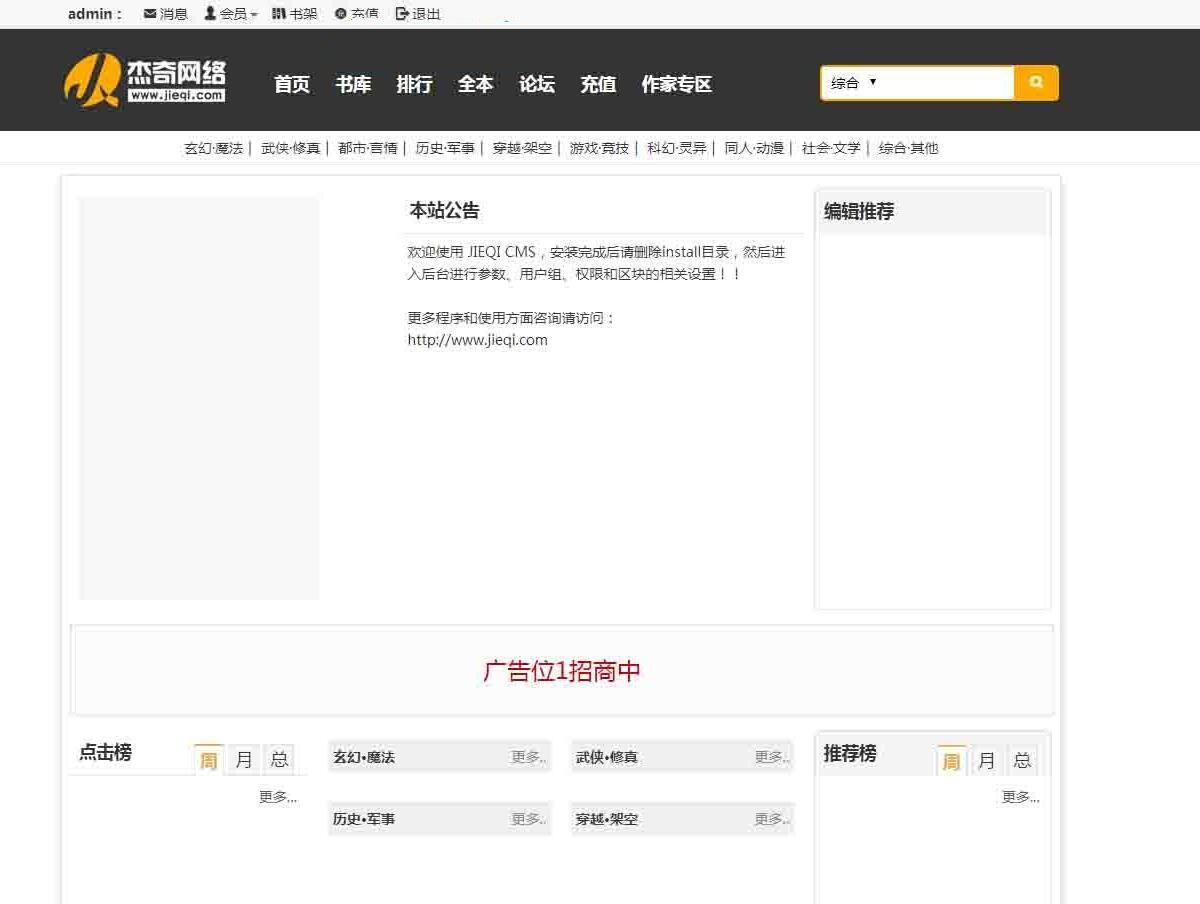The width and height of the screenshot is (1200, 904).
Task: Click 更多 next to 武侠•修真
Action: click(x=771, y=757)
